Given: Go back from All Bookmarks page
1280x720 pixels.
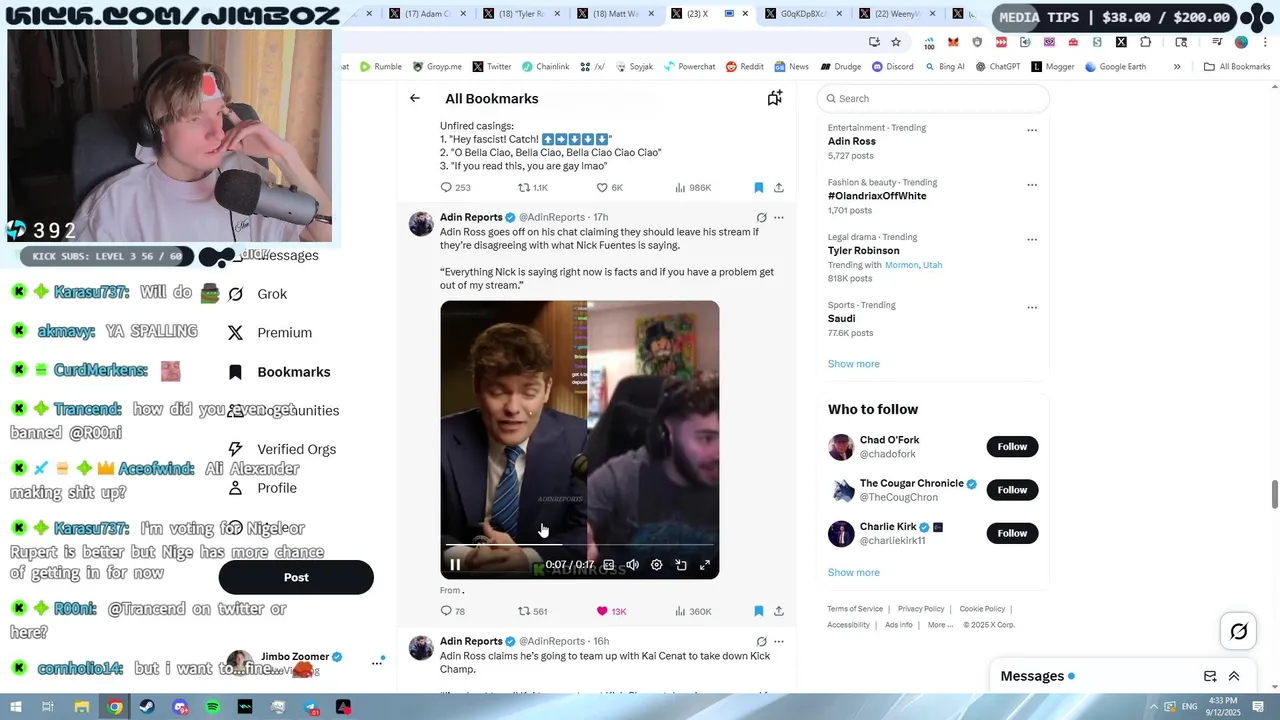Looking at the screenshot, I should click(x=415, y=98).
